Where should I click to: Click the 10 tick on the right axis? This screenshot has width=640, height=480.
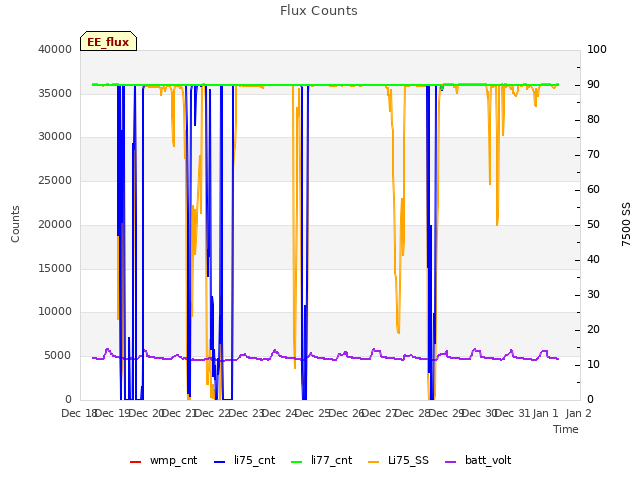tap(593, 364)
